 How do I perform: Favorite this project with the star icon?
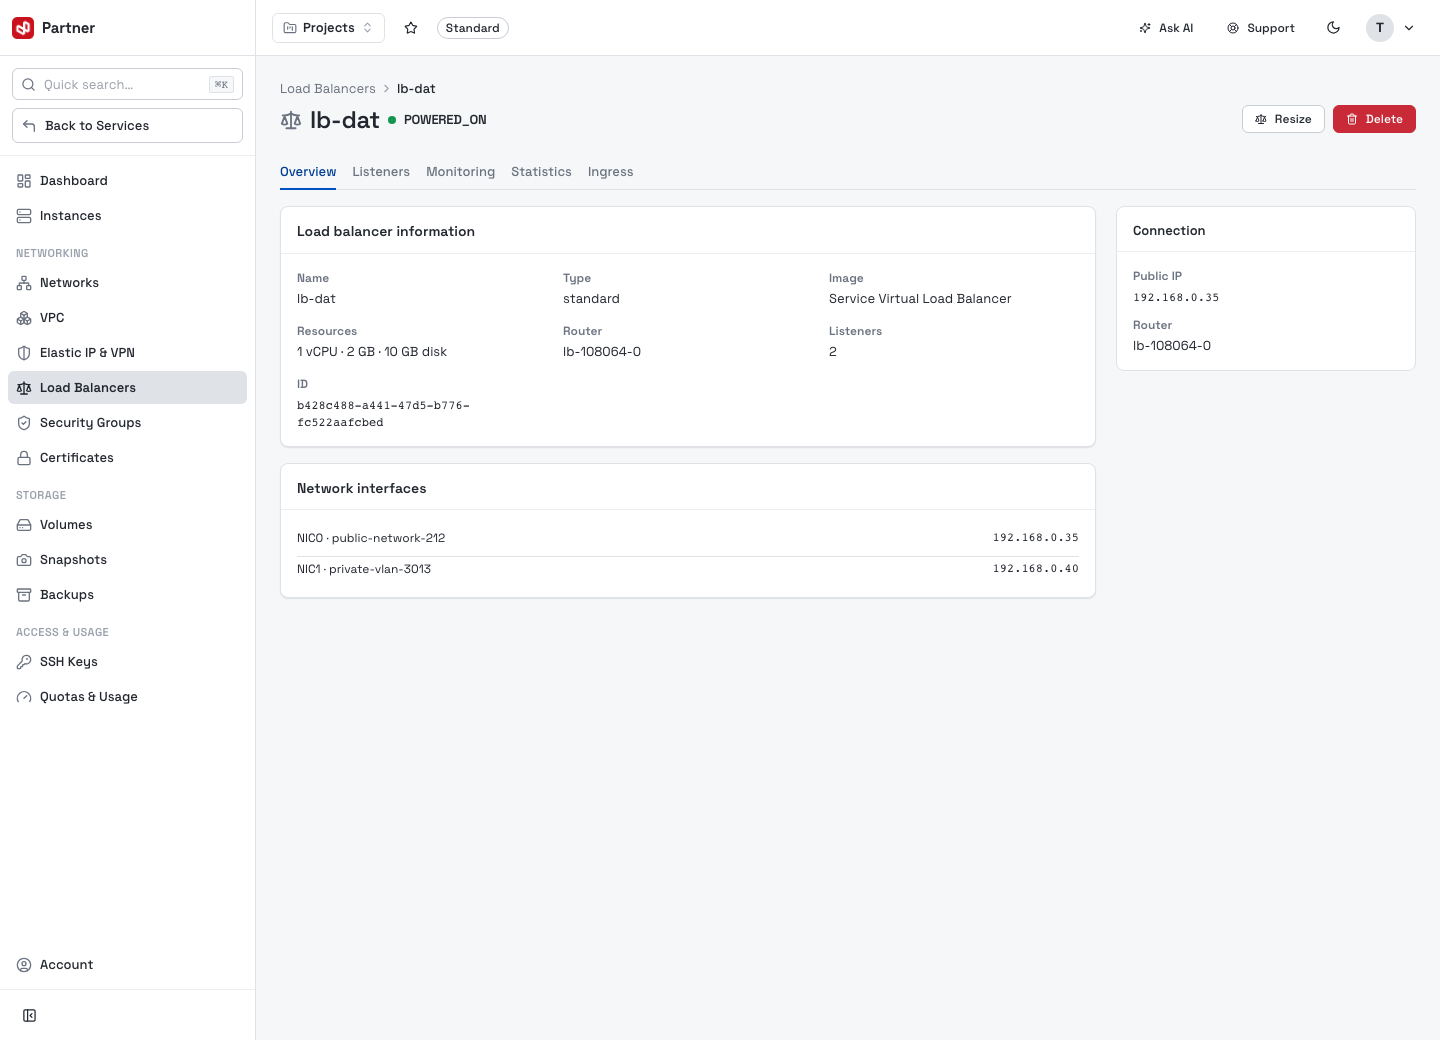click(x=411, y=28)
